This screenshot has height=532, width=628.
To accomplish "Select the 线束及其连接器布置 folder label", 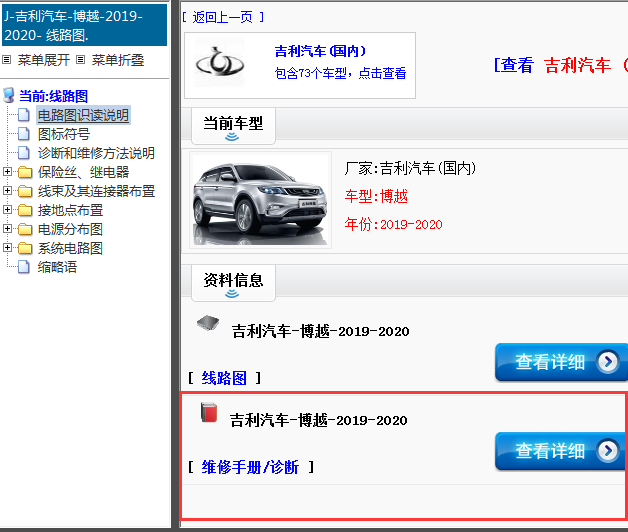I will [96, 191].
